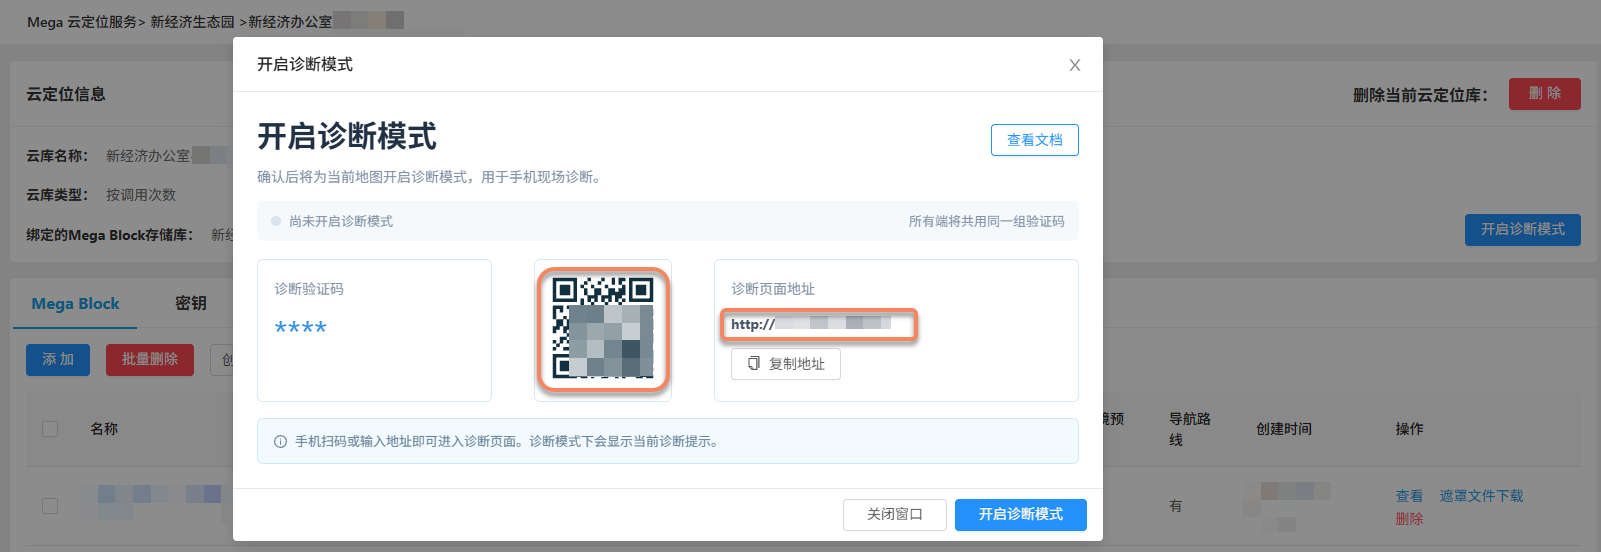Screen dimensions: 1601x552
Task: Click the diagnosis QR code image
Action: coord(603,328)
